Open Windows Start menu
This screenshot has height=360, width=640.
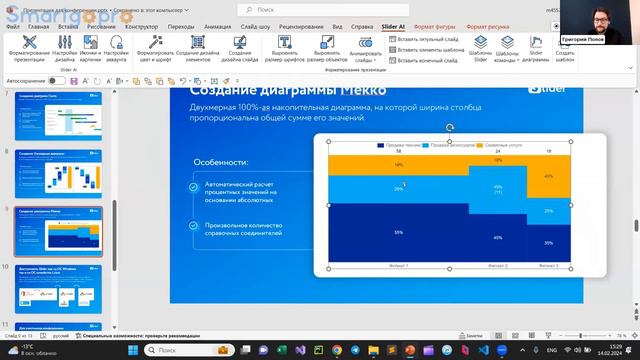(x=133, y=350)
